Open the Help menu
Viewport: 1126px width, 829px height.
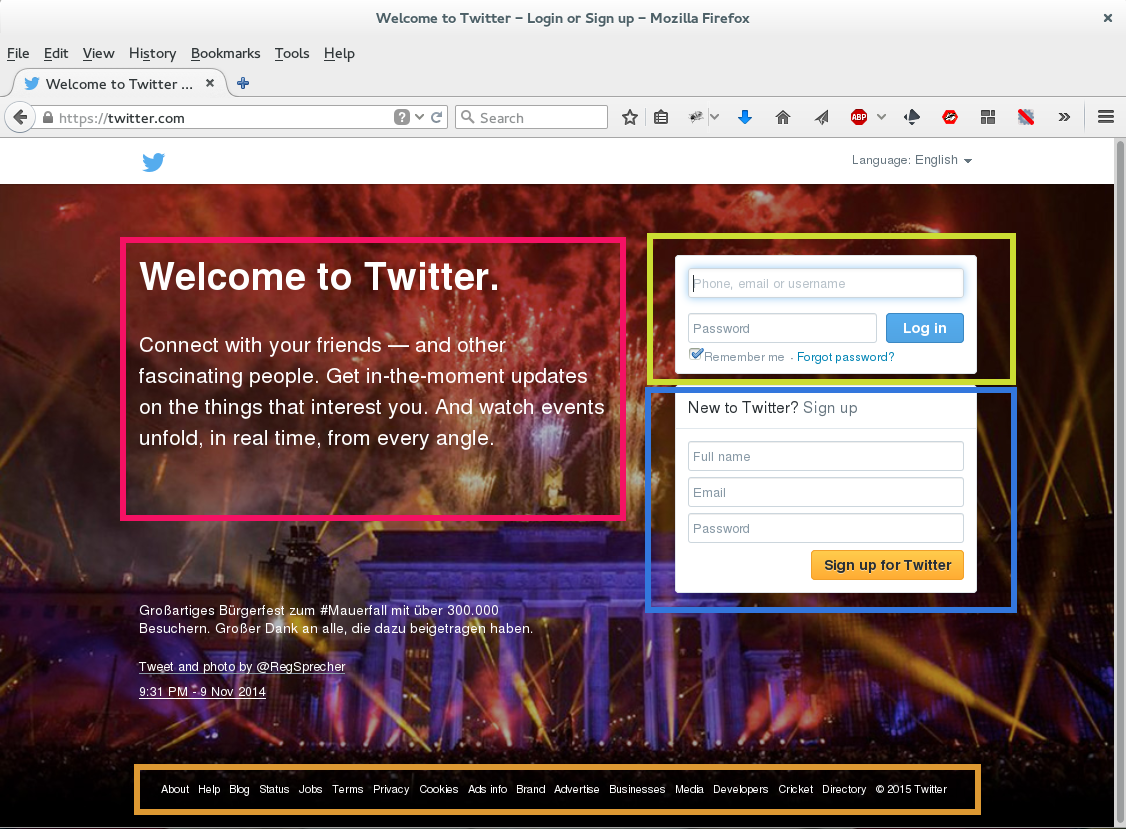(x=339, y=53)
